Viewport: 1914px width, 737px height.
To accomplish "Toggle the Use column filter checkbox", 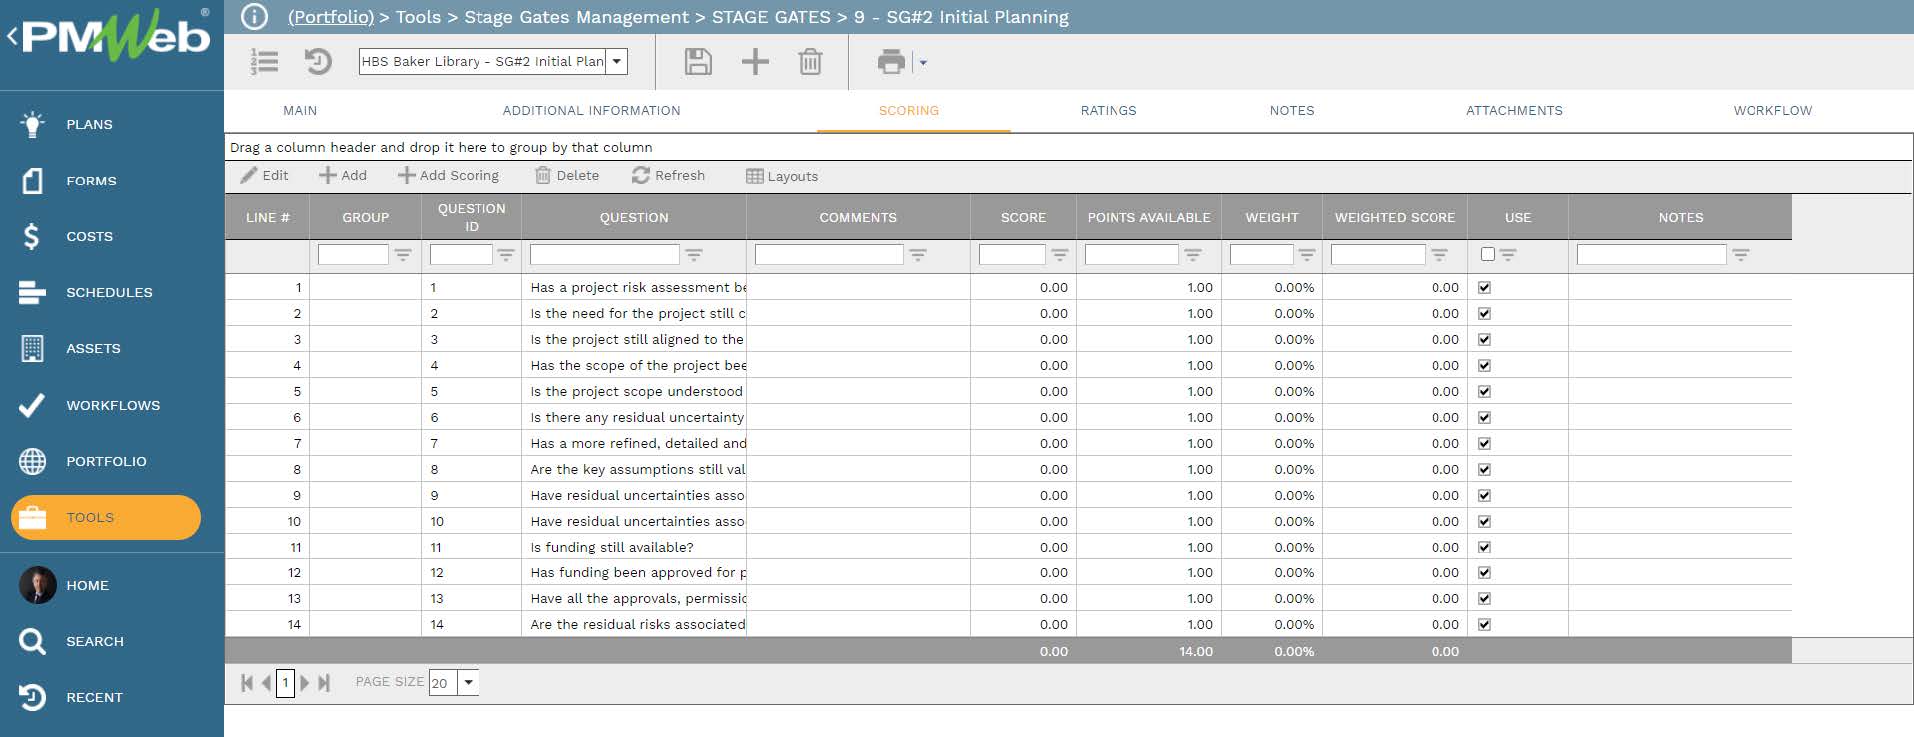I will (1488, 254).
